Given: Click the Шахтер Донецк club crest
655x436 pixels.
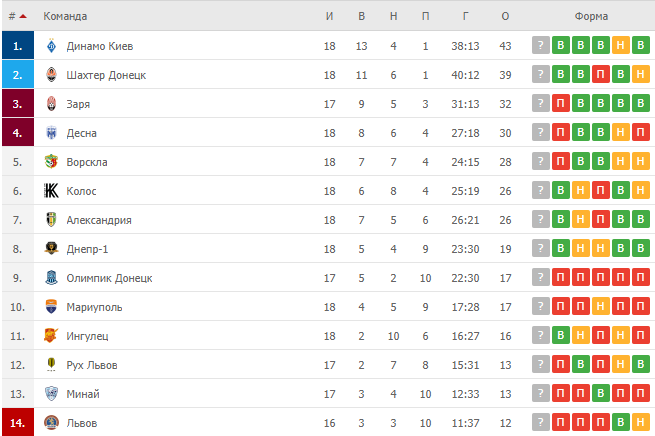Looking at the screenshot, I should [x=51, y=75].
